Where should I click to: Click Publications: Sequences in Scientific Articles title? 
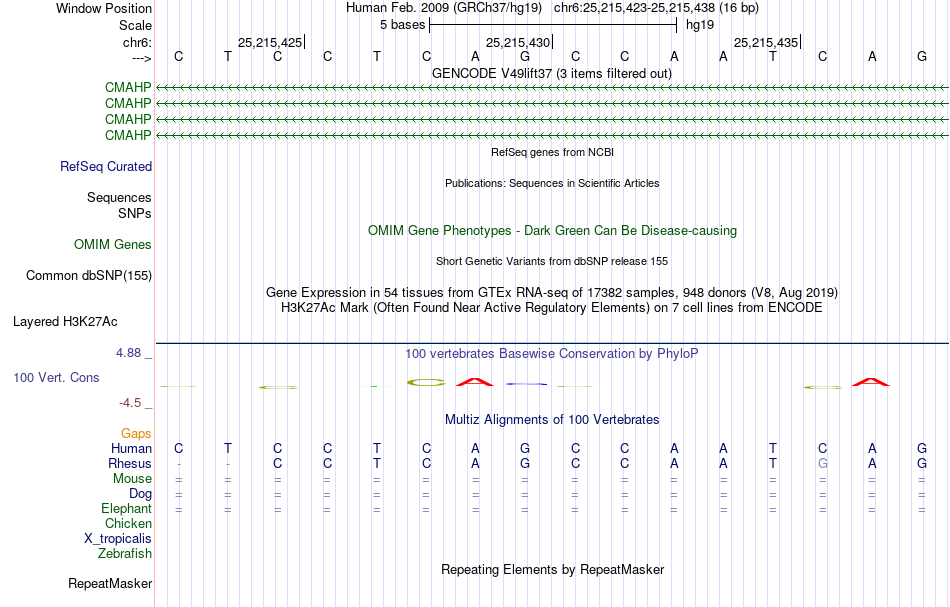[x=552, y=183]
